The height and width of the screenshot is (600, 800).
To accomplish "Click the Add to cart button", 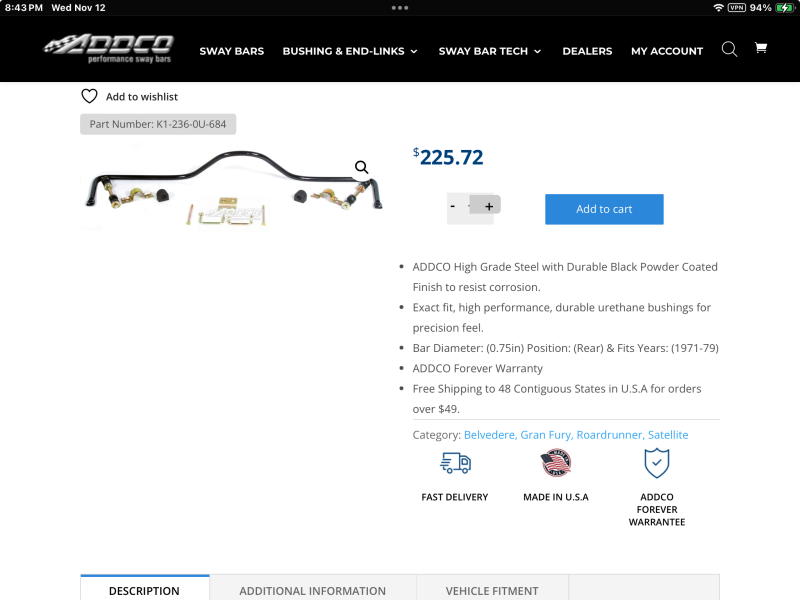I will (604, 209).
